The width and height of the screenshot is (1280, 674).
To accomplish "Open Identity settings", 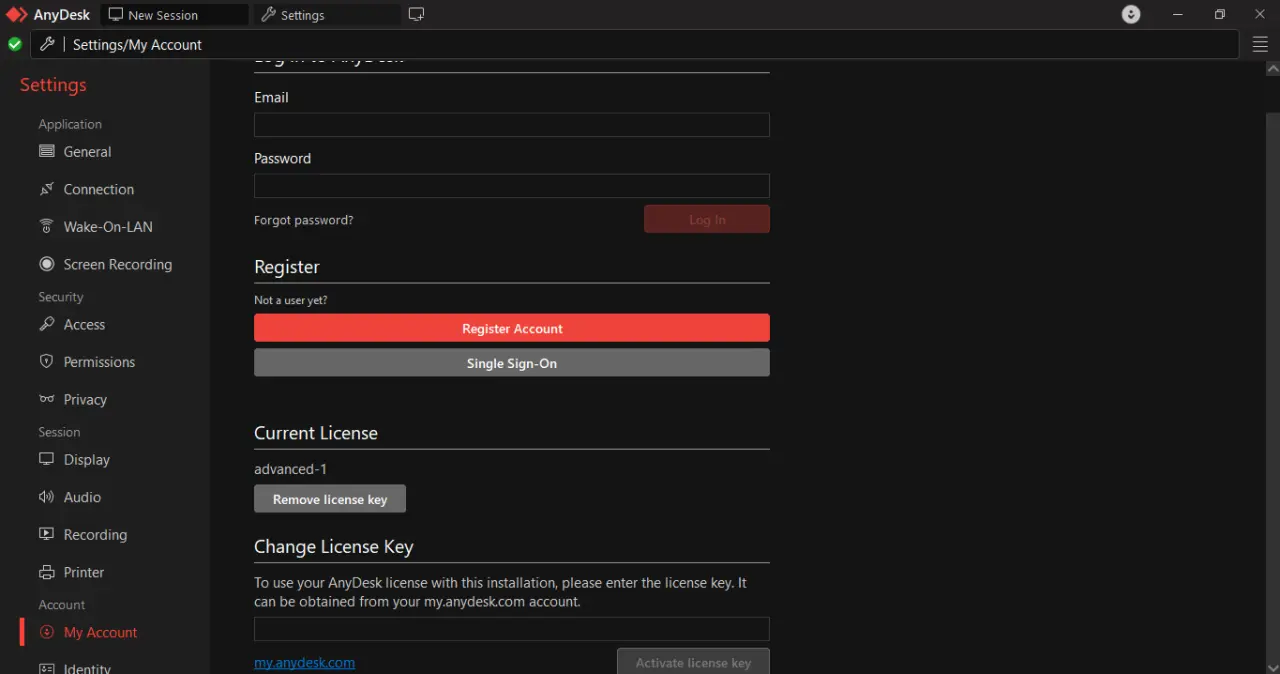I will point(87,668).
